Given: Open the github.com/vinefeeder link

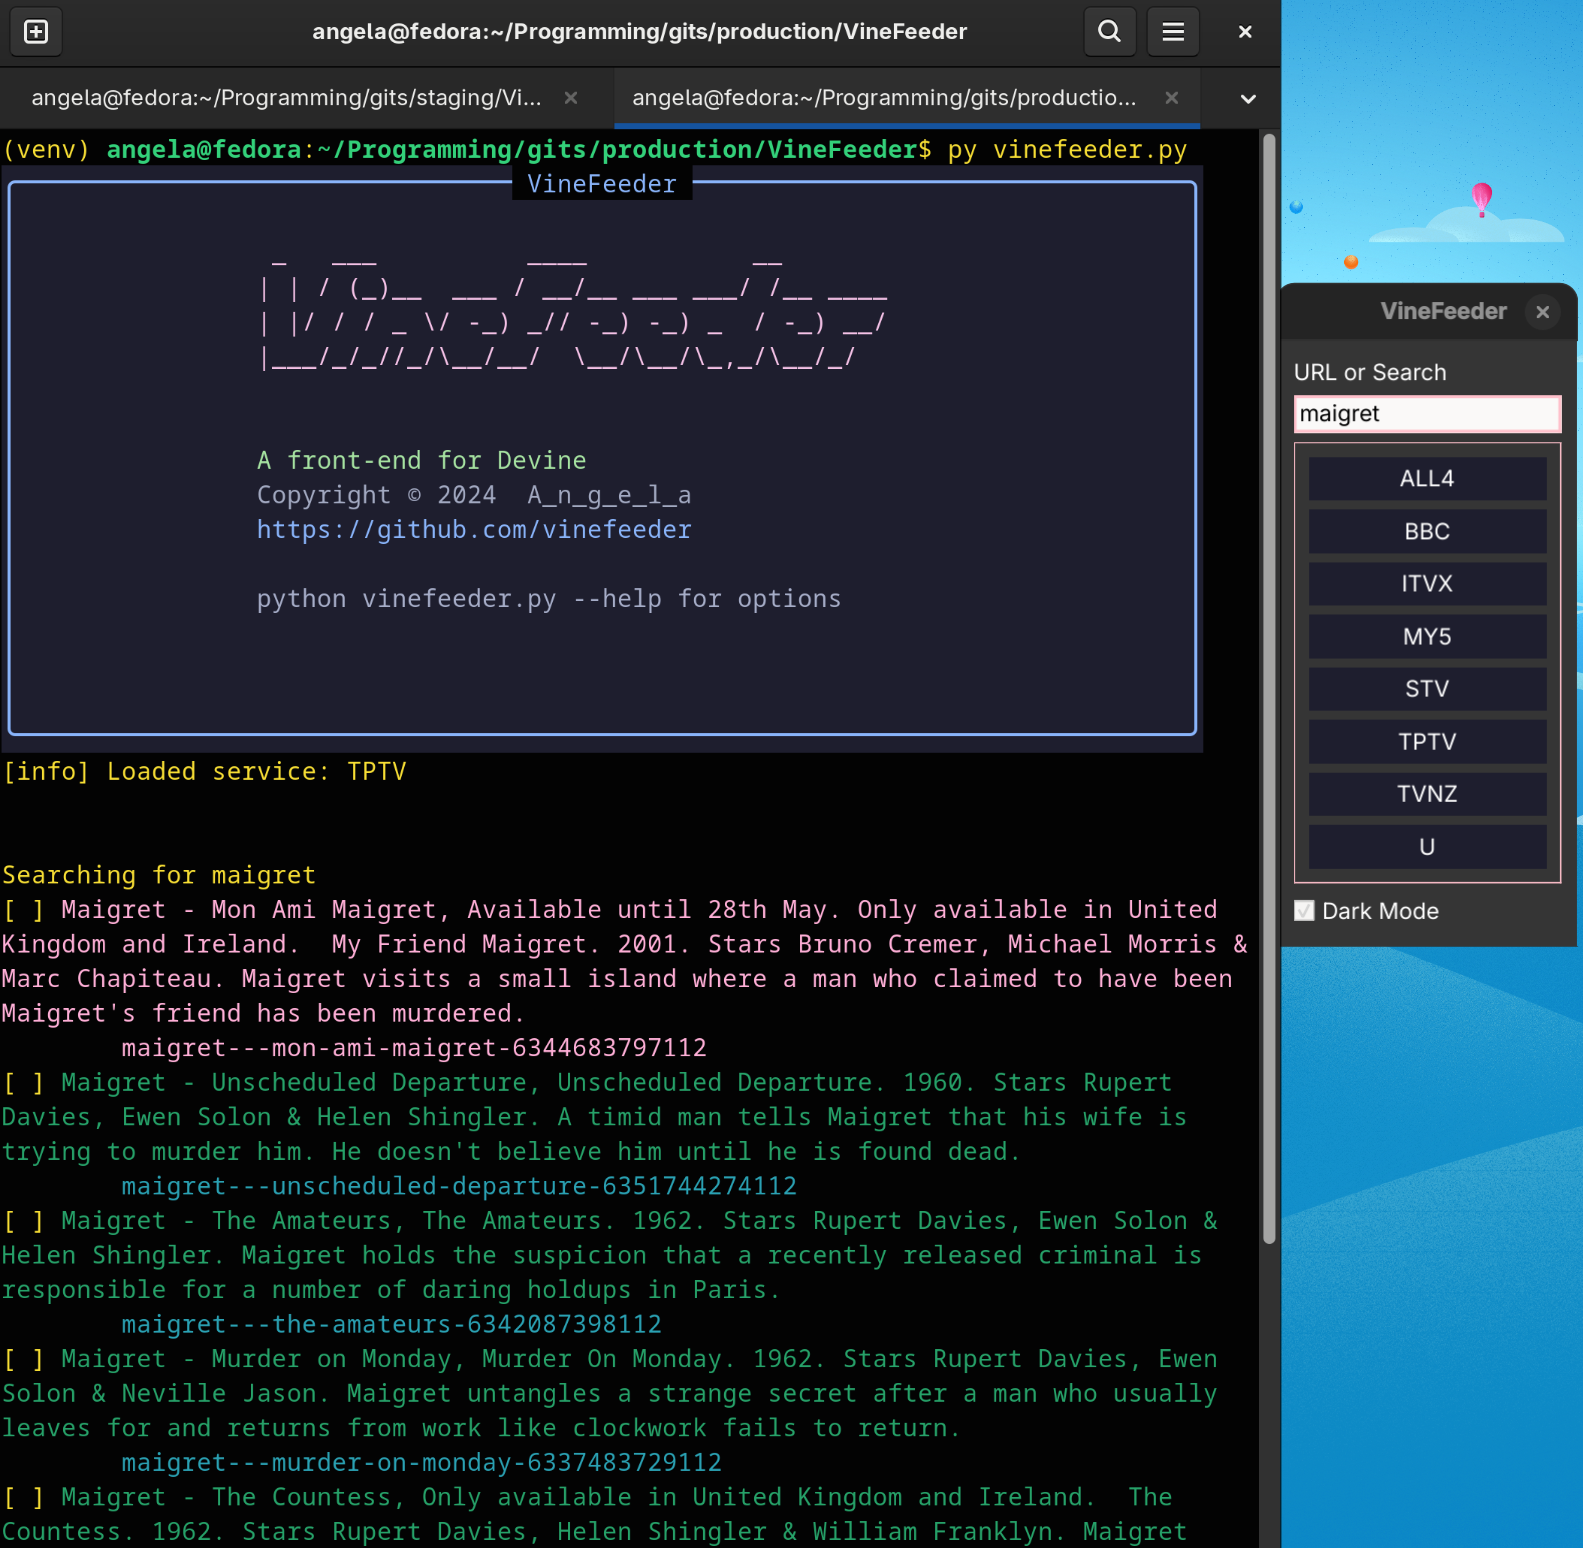Looking at the screenshot, I should 474,530.
